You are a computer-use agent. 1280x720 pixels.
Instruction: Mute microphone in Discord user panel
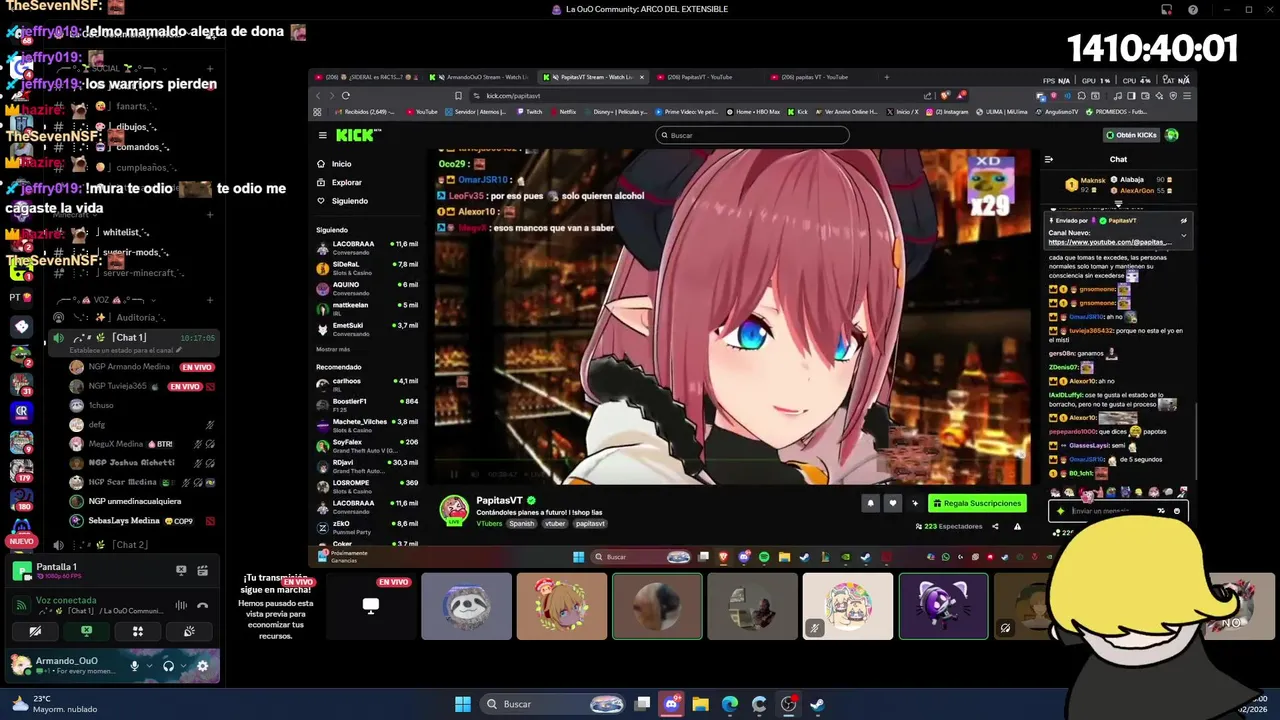point(134,665)
